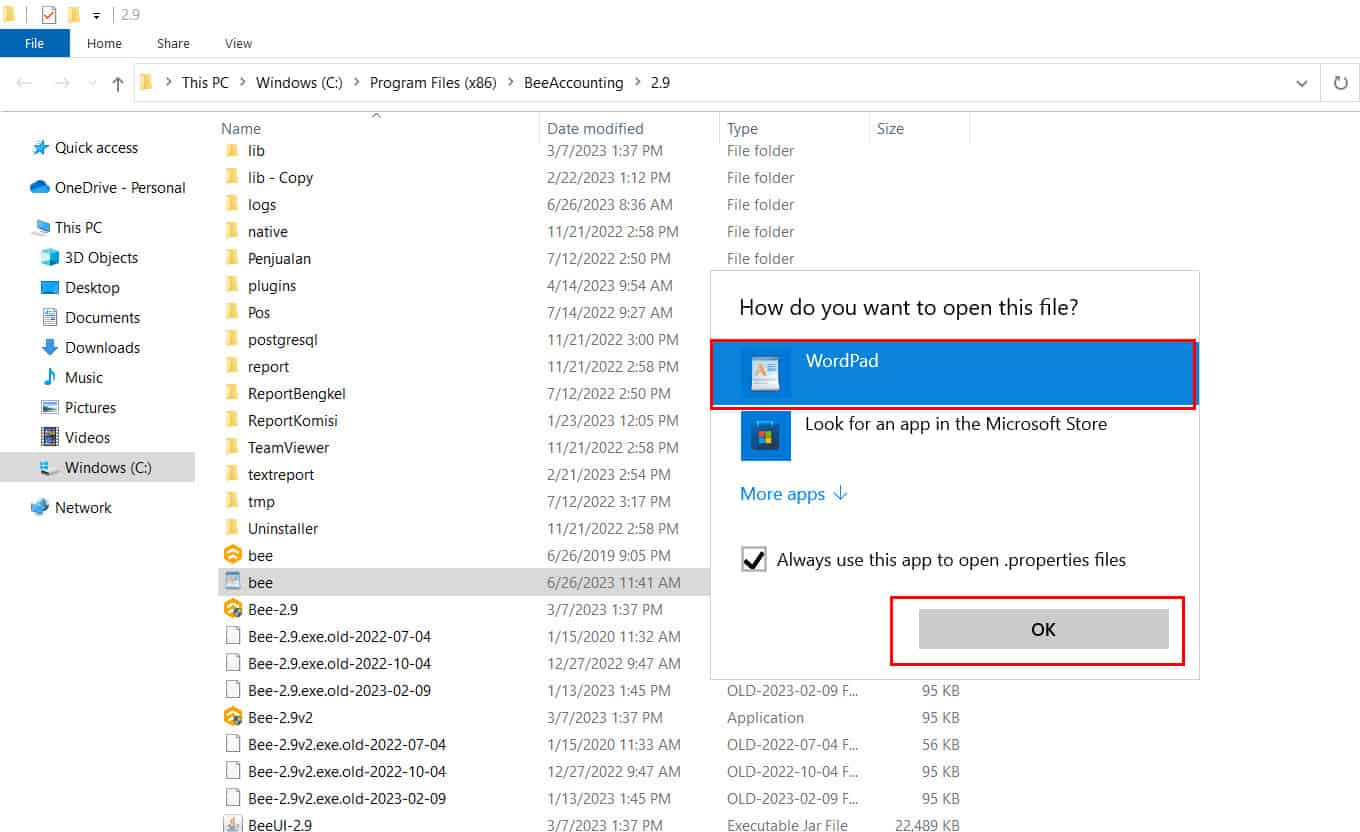Open the Home ribbon tab
The width and height of the screenshot is (1360, 832).
[104, 43]
